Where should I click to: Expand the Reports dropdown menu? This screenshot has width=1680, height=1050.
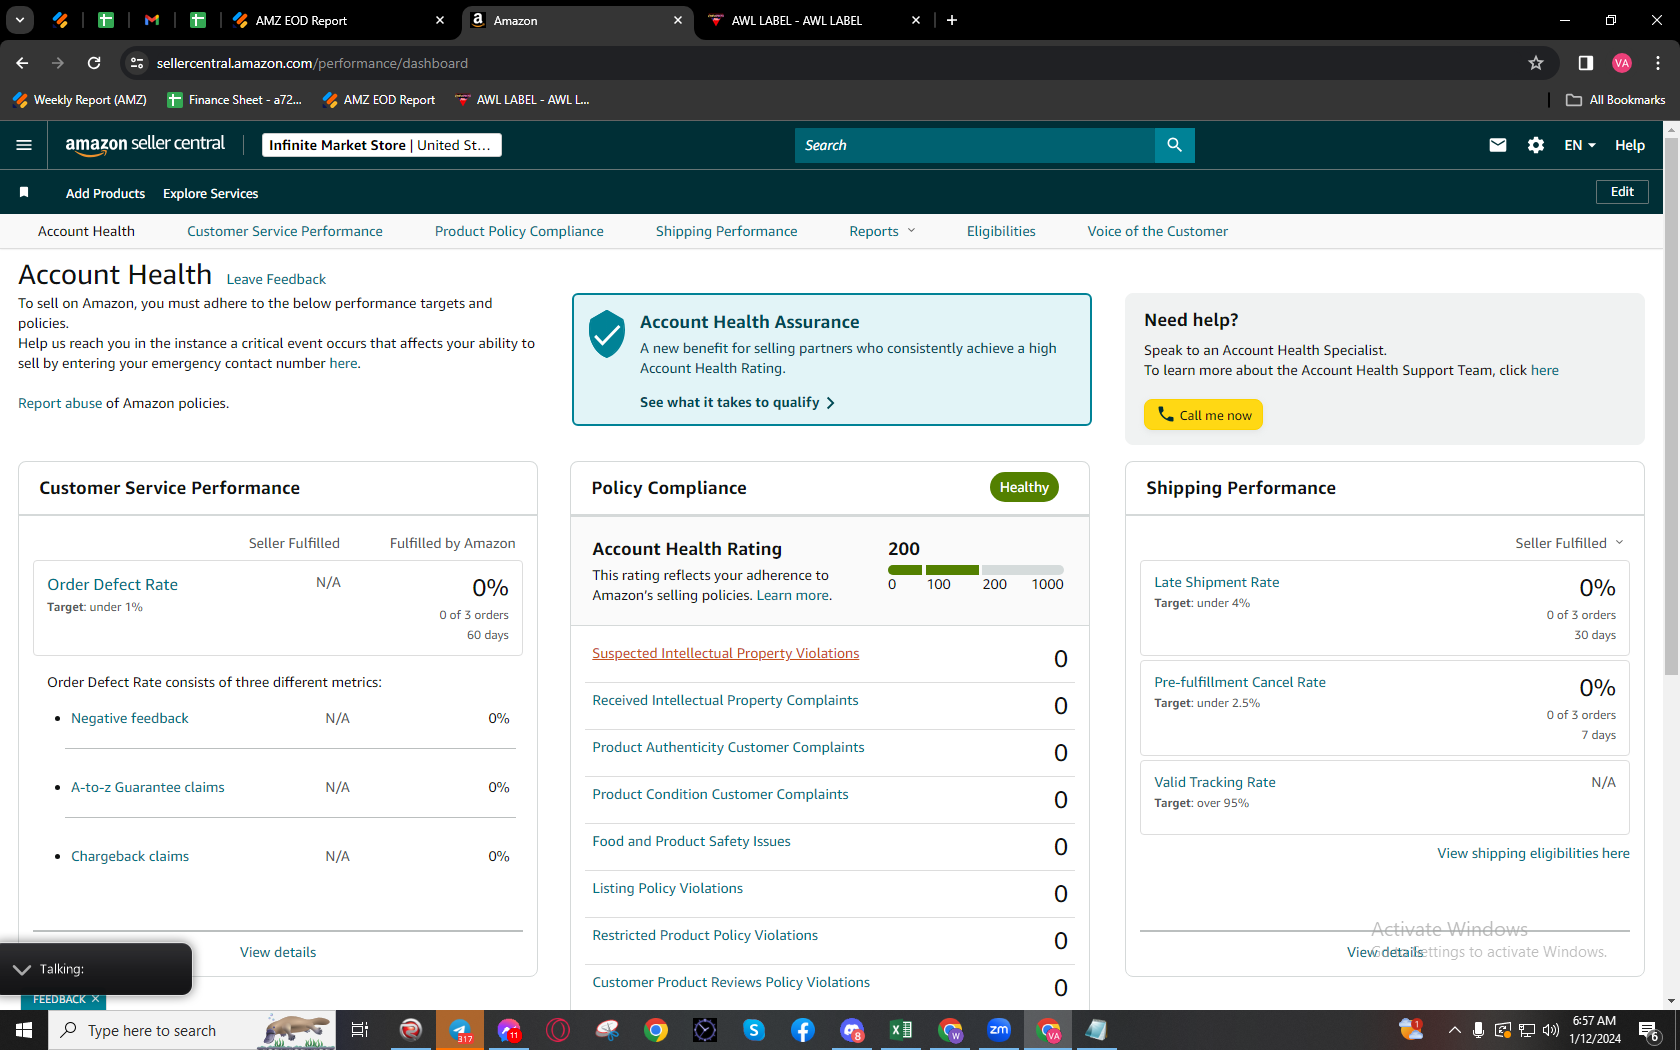(882, 231)
